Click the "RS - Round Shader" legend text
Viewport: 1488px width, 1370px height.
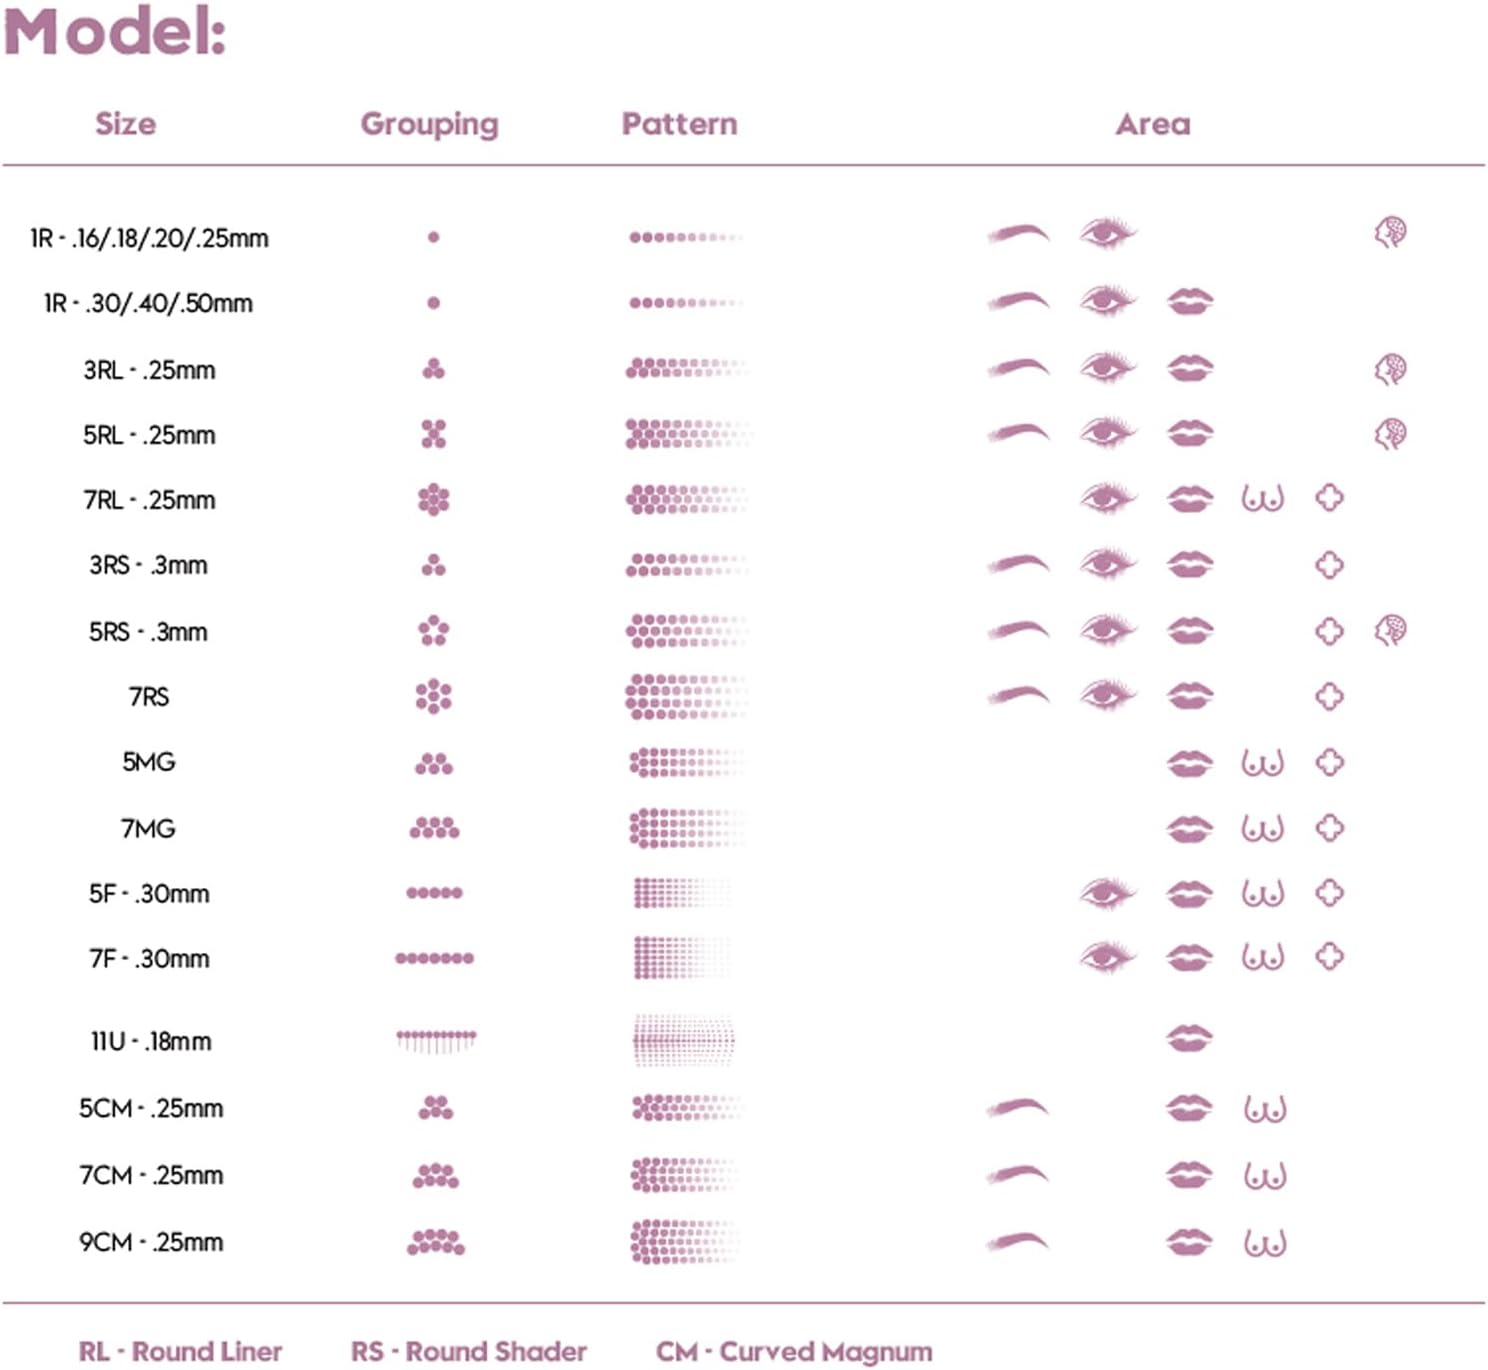click(x=468, y=1351)
